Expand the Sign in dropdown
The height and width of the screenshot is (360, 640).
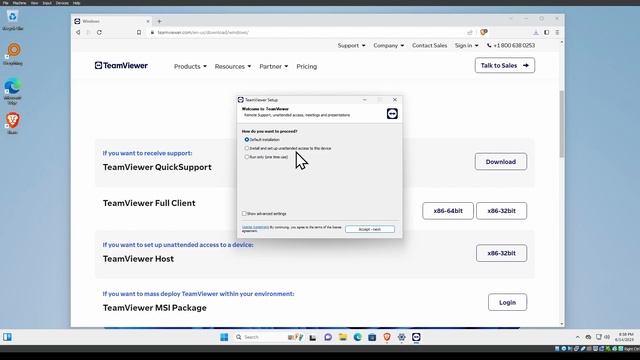click(467, 45)
